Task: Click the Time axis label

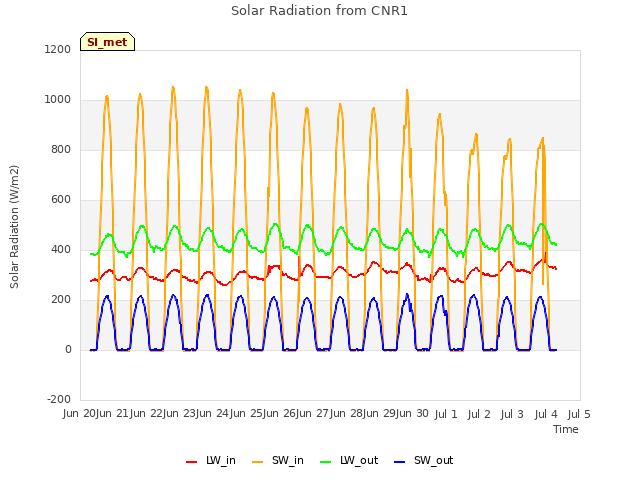Action: pyautogui.click(x=566, y=429)
